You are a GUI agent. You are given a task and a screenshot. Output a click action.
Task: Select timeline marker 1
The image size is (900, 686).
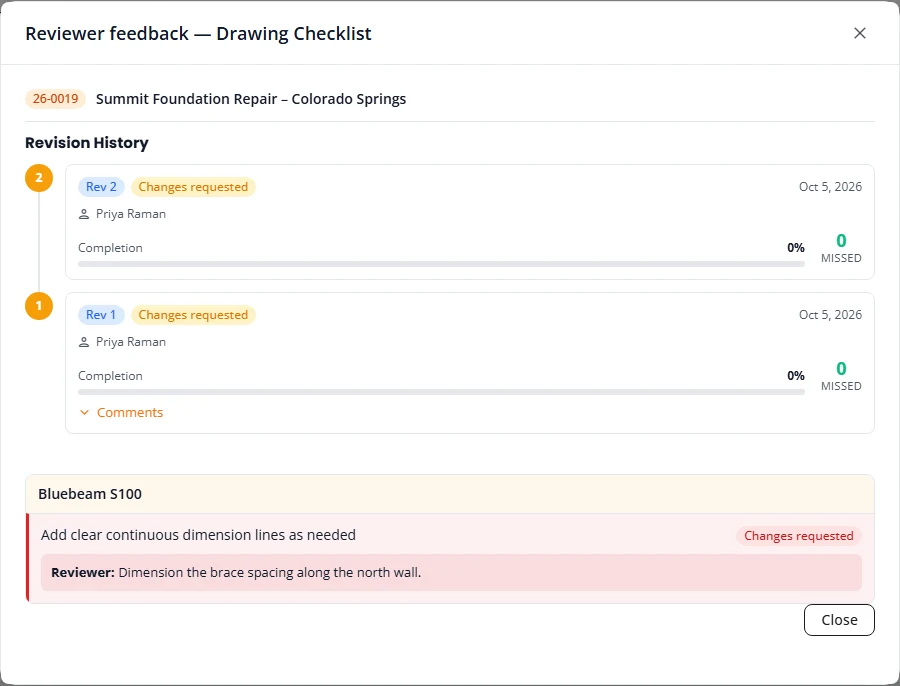click(39, 306)
